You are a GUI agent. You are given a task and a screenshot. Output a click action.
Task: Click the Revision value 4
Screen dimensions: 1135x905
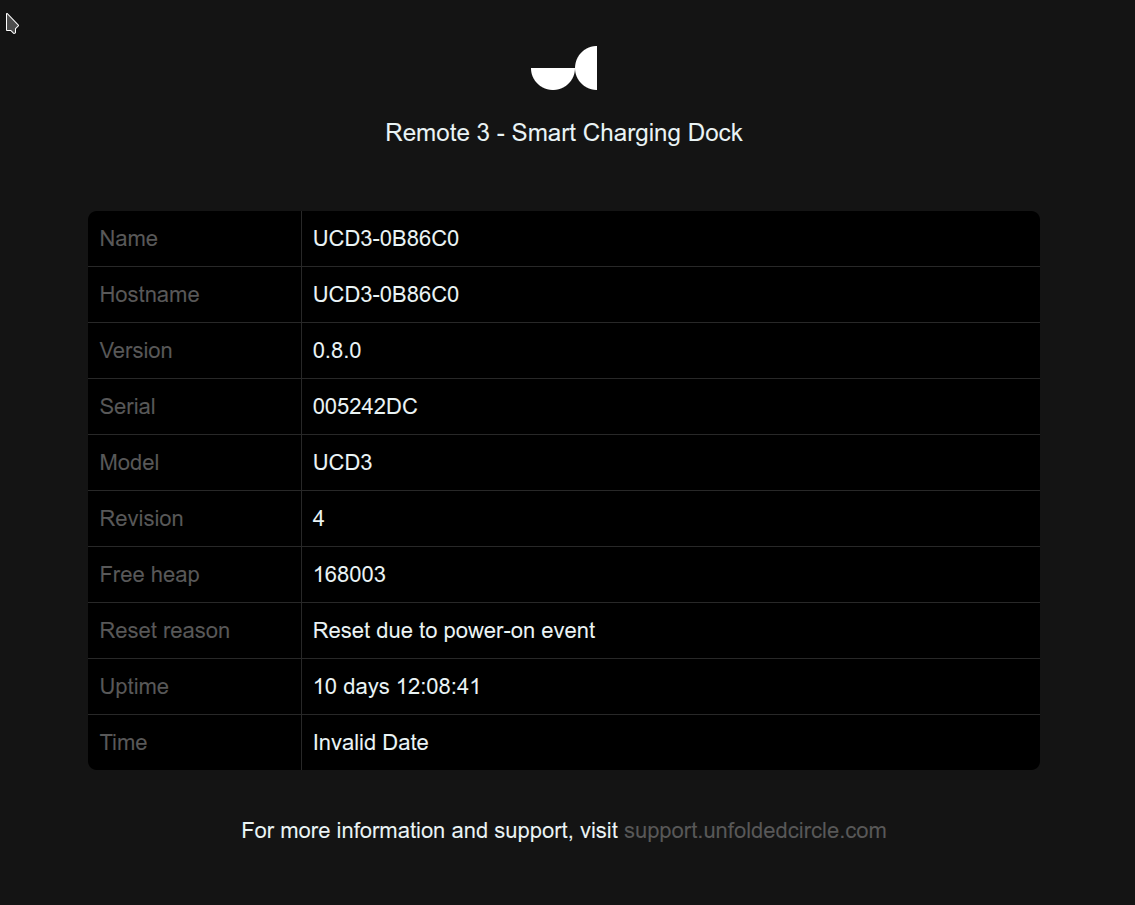[318, 518]
